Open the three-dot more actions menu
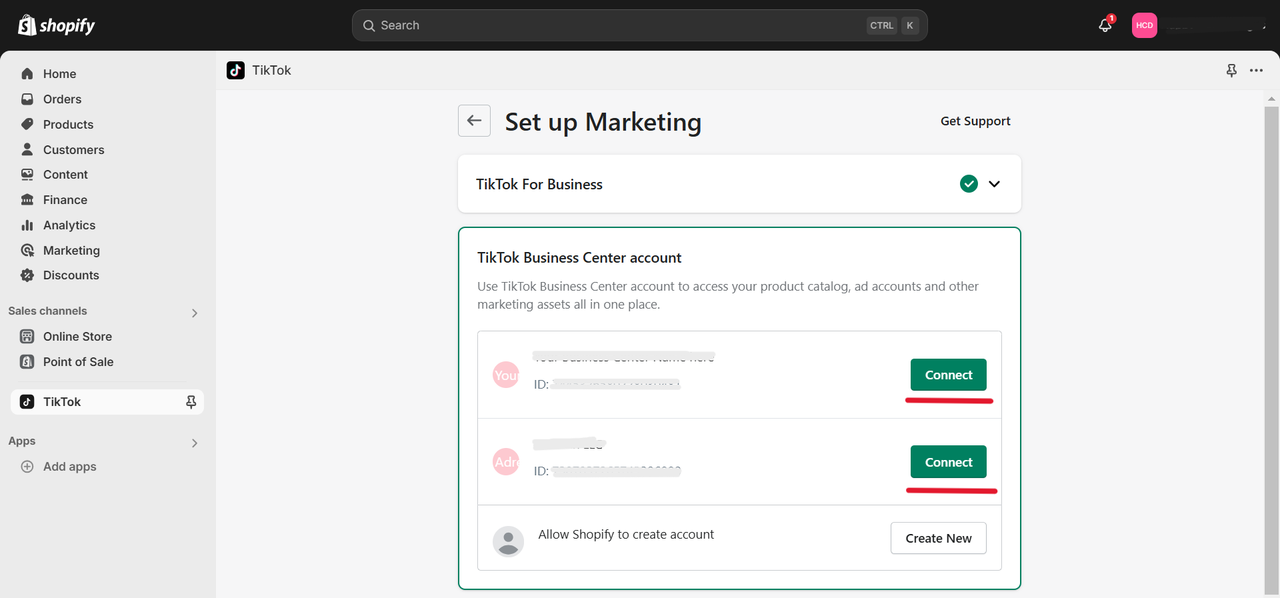This screenshot has height=598, width=1280. pyautogui.click(x=1256, y=71)
